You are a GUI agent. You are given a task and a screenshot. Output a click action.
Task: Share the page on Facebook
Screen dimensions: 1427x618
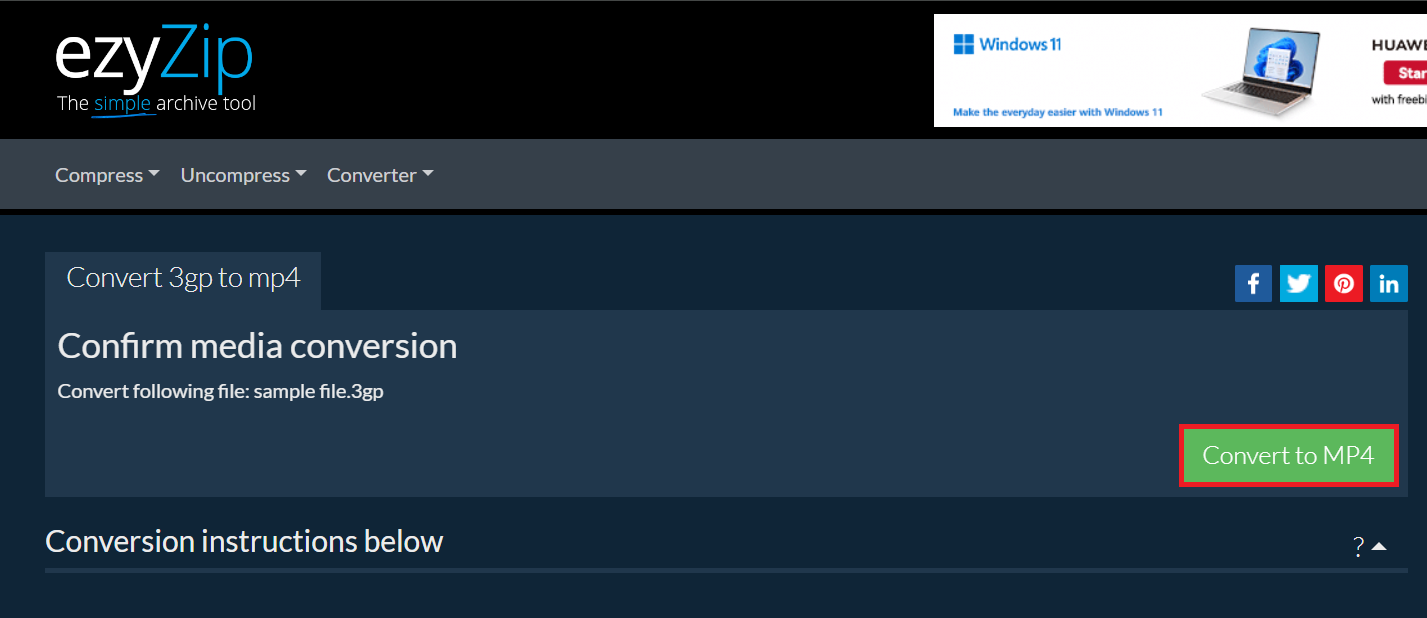coord(1253,283)
